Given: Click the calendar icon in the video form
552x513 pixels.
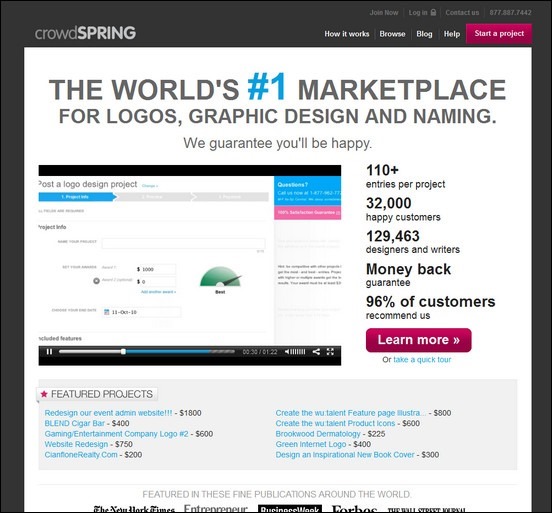Looking at the screenshot, I should coord(107,312).
